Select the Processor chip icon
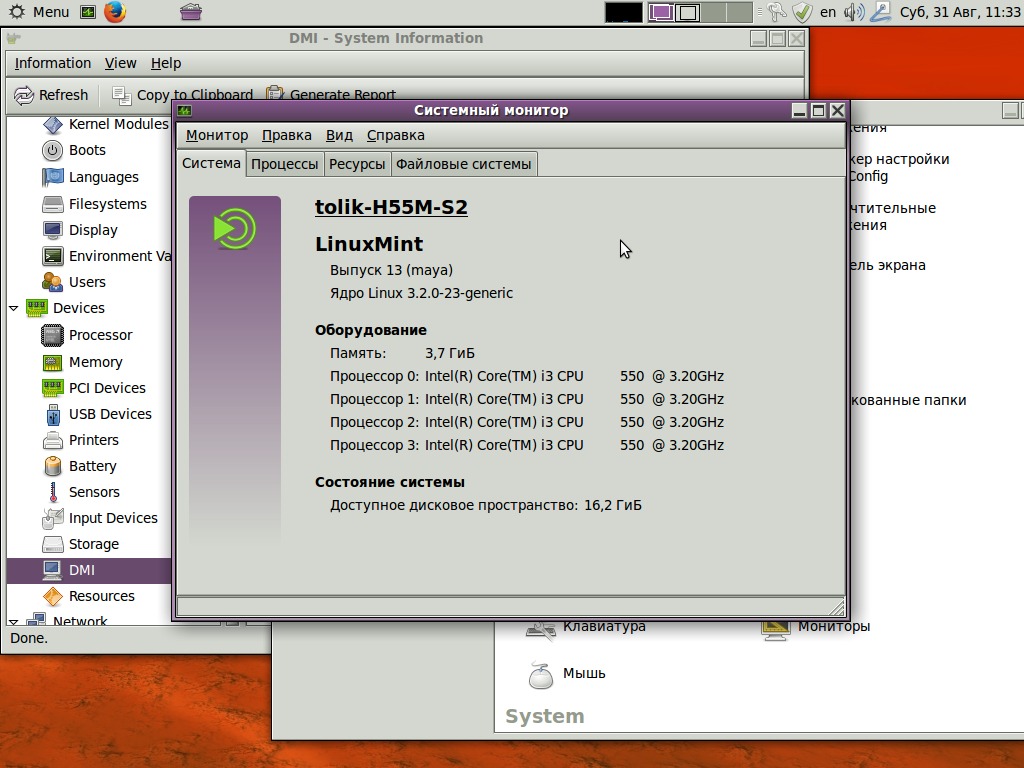 (x=52, y=335)
